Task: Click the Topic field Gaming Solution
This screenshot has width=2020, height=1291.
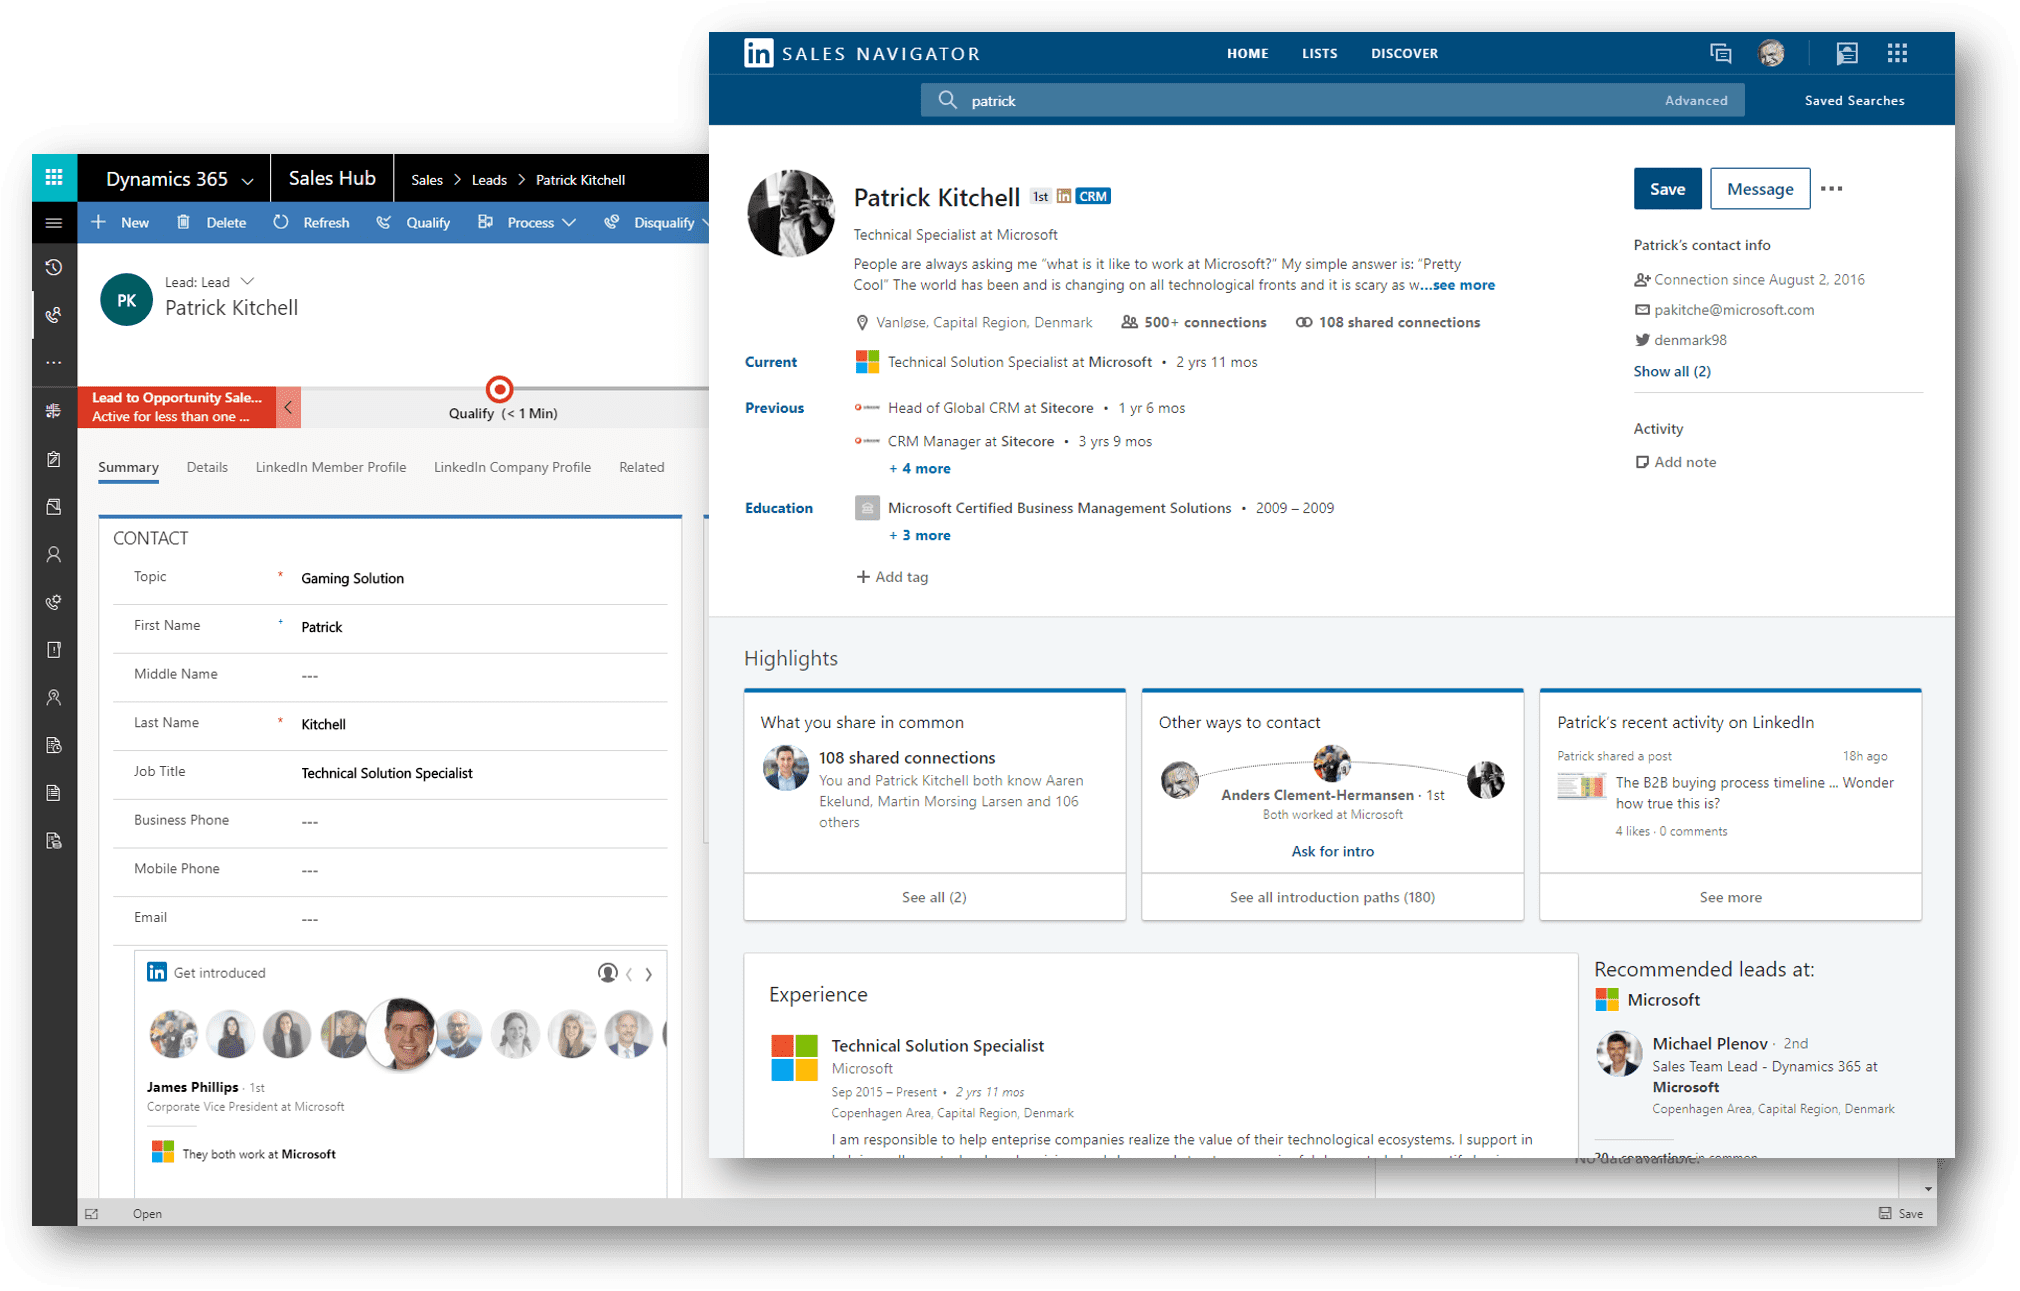Action: pos(482,578)
